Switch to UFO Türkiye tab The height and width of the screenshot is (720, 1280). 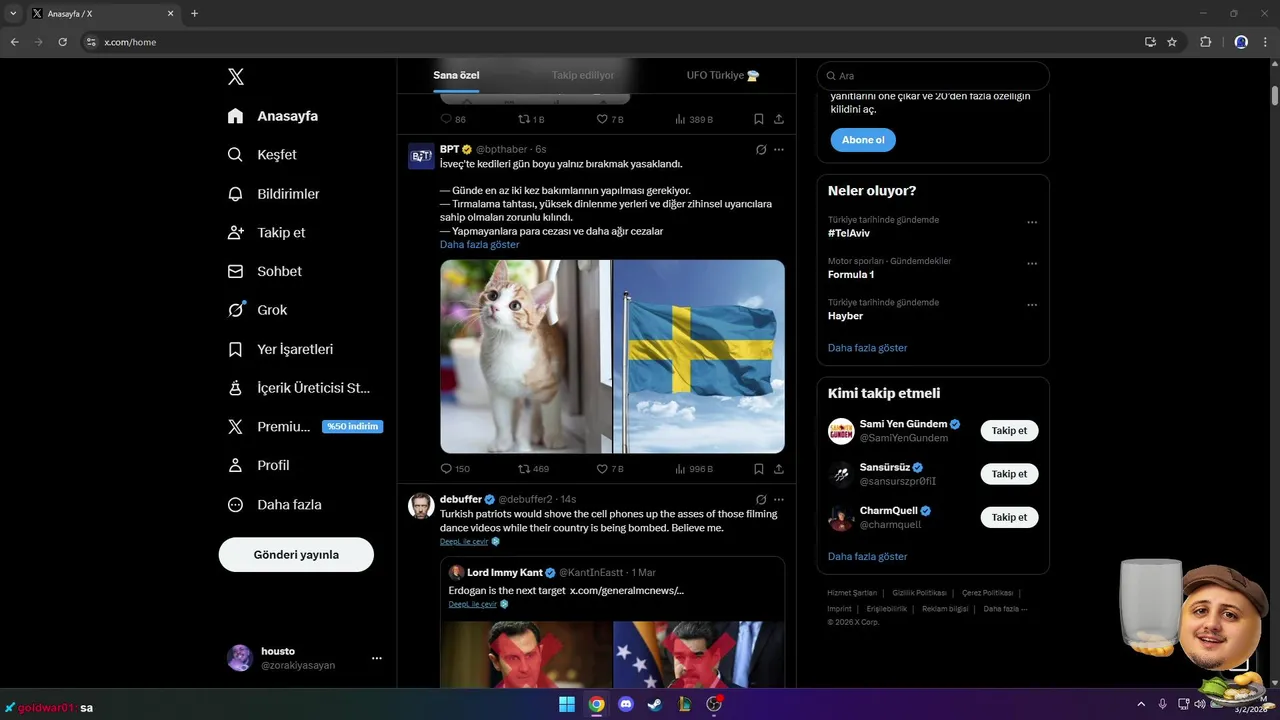(x=723, y=75)
